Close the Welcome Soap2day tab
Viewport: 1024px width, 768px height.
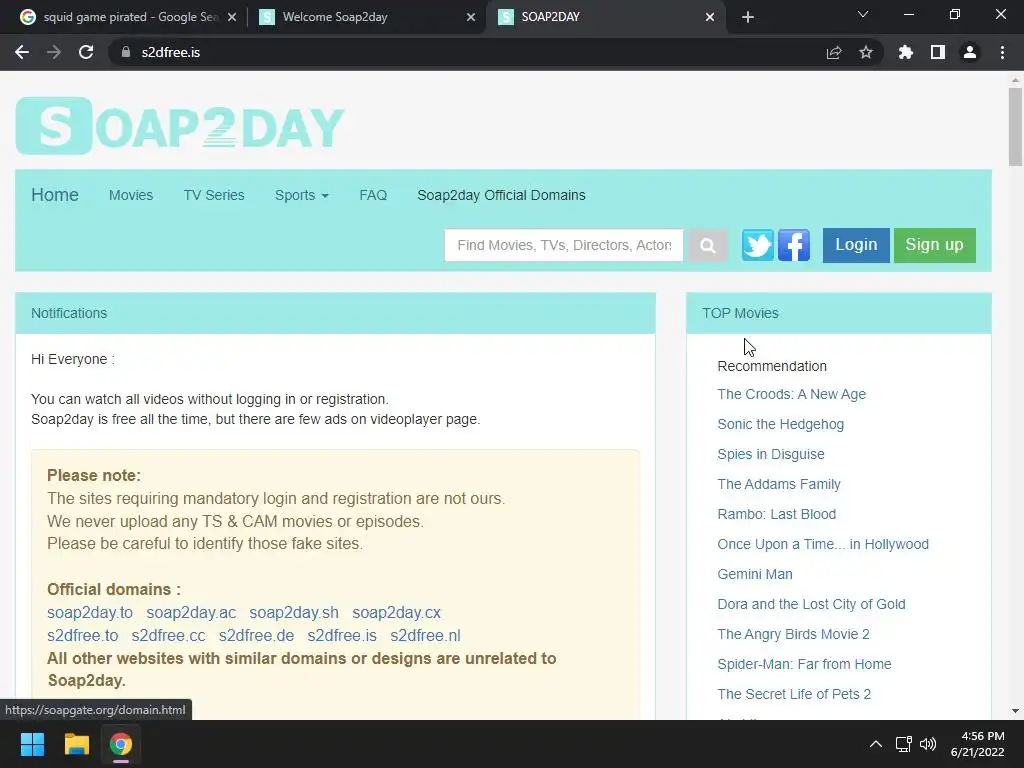(471, 17)
